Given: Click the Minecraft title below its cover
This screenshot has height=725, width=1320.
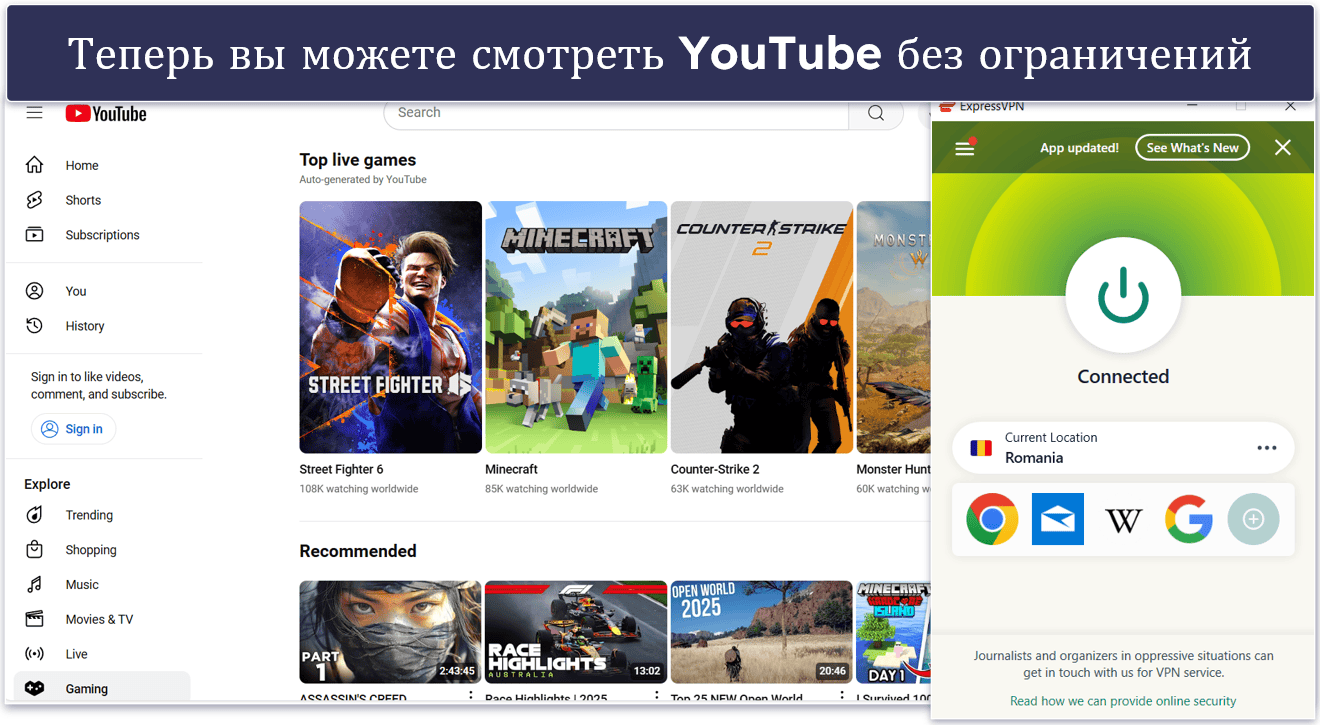Looking at the screenshot, I should pos(511,469).
